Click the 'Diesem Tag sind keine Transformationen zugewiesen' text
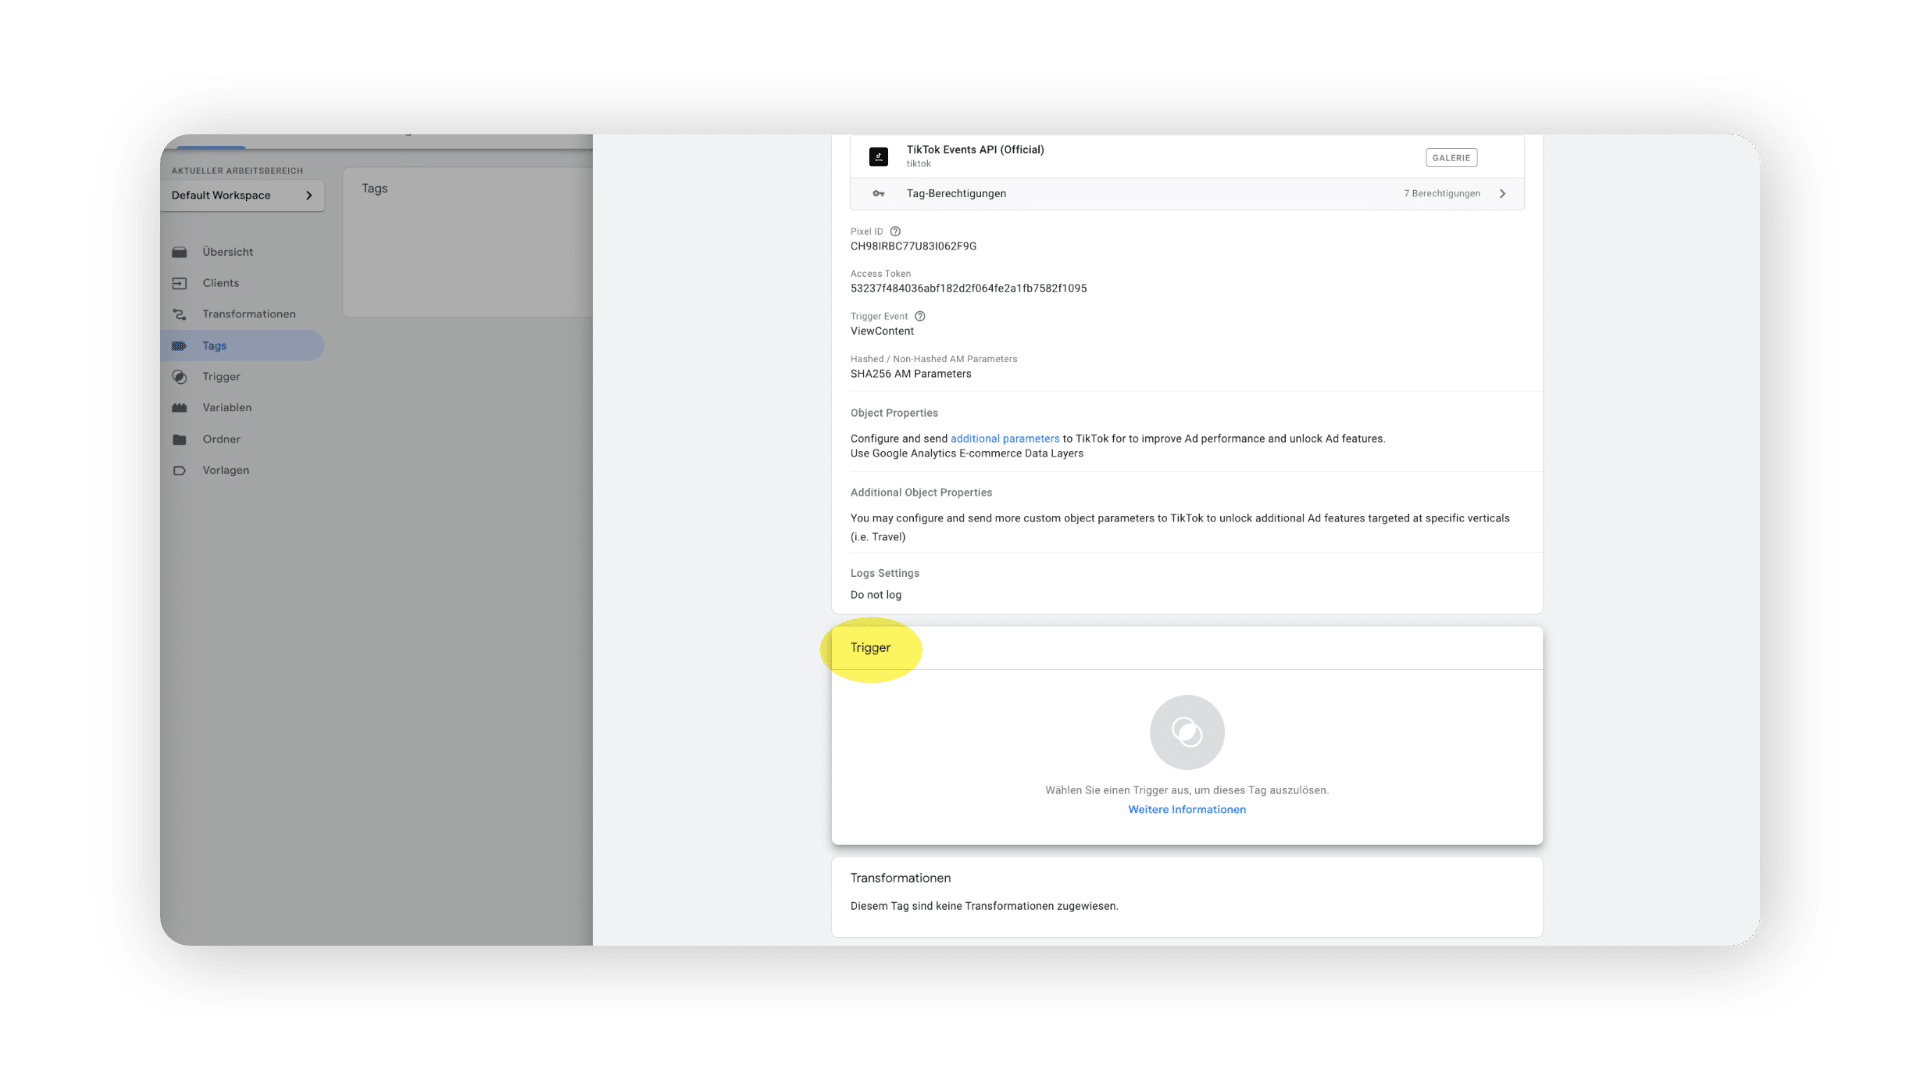The image size is (1920, 1080). [984, 906]
